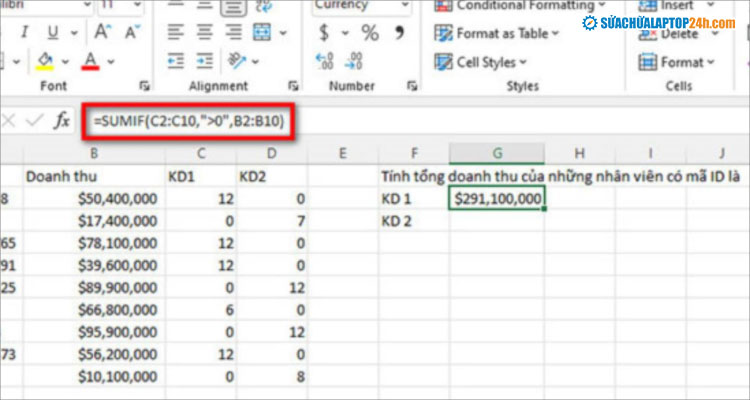Select the KD 1 label cell
This screenshot has width=750, height=400.
414,199
